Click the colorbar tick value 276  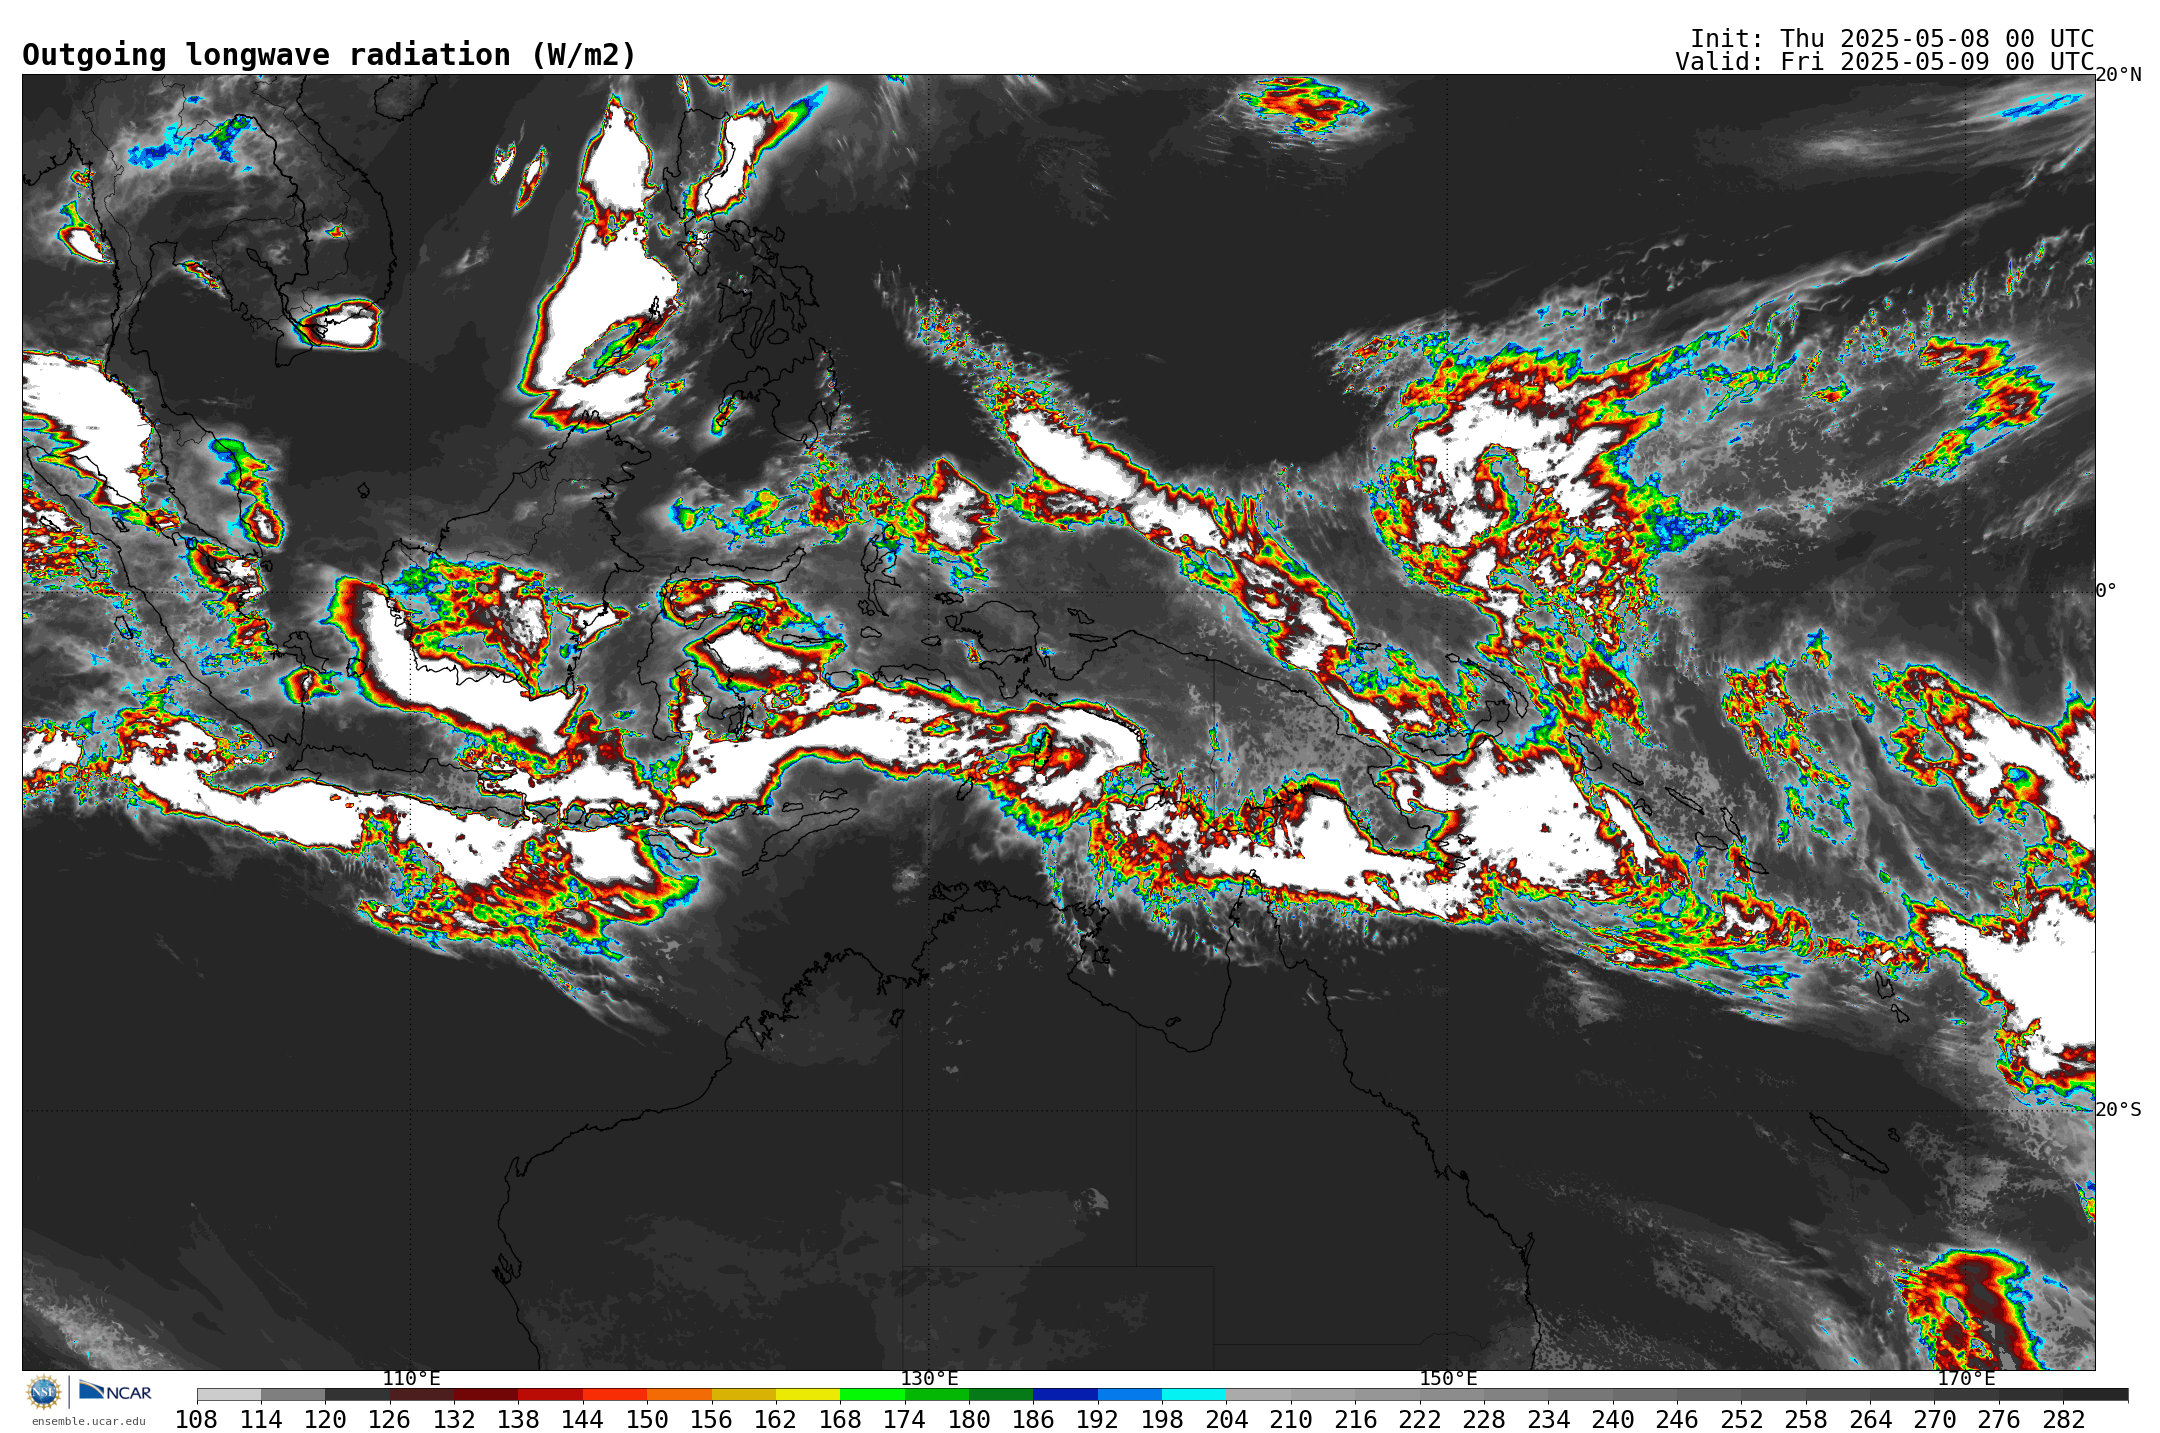pos(1999,1419)
